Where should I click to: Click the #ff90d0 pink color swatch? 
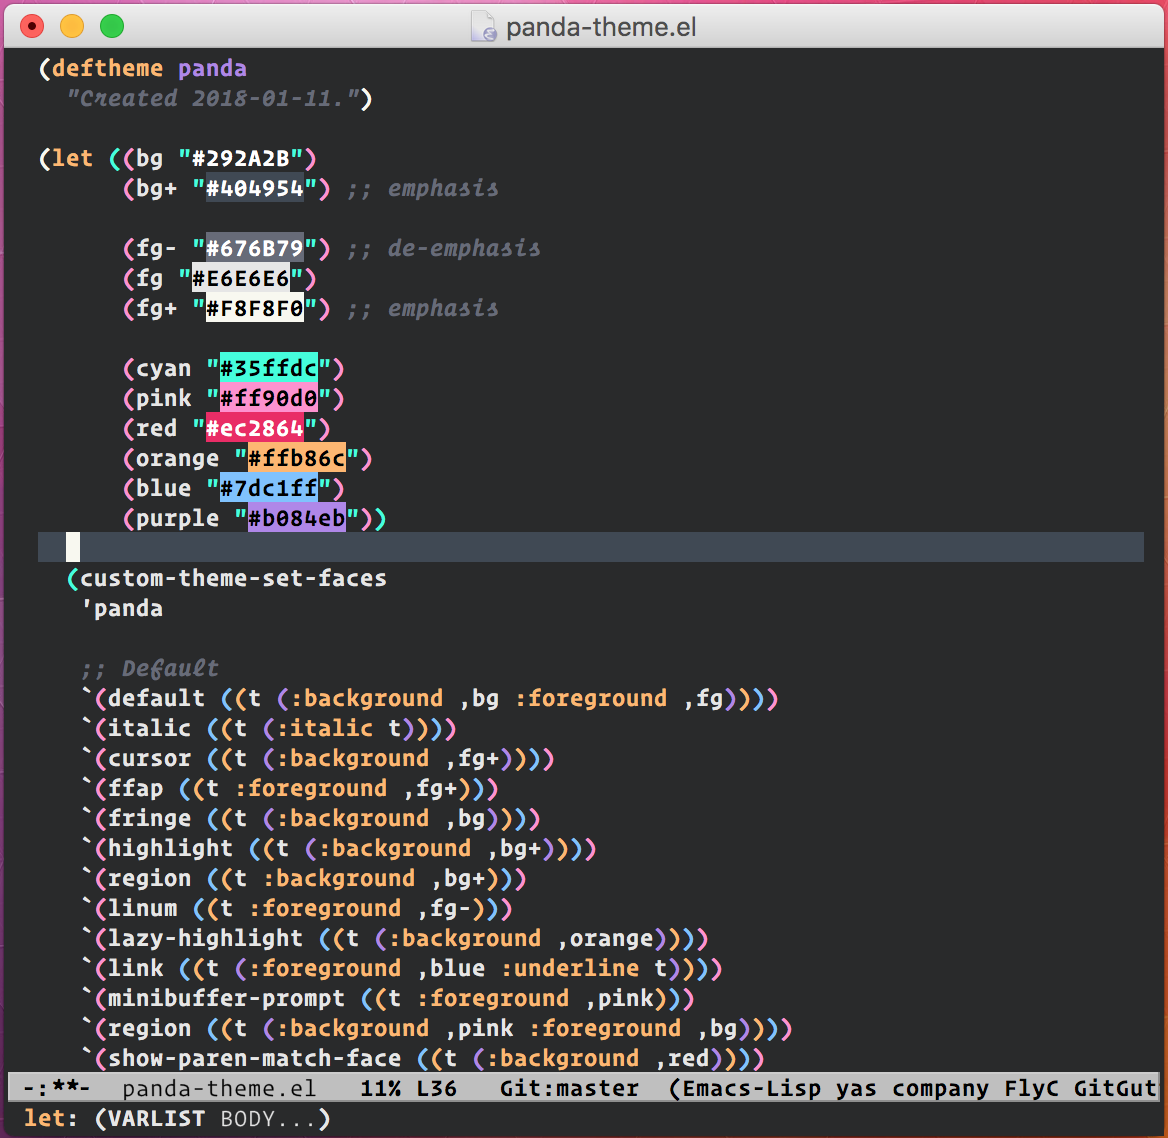coord(269,398)
